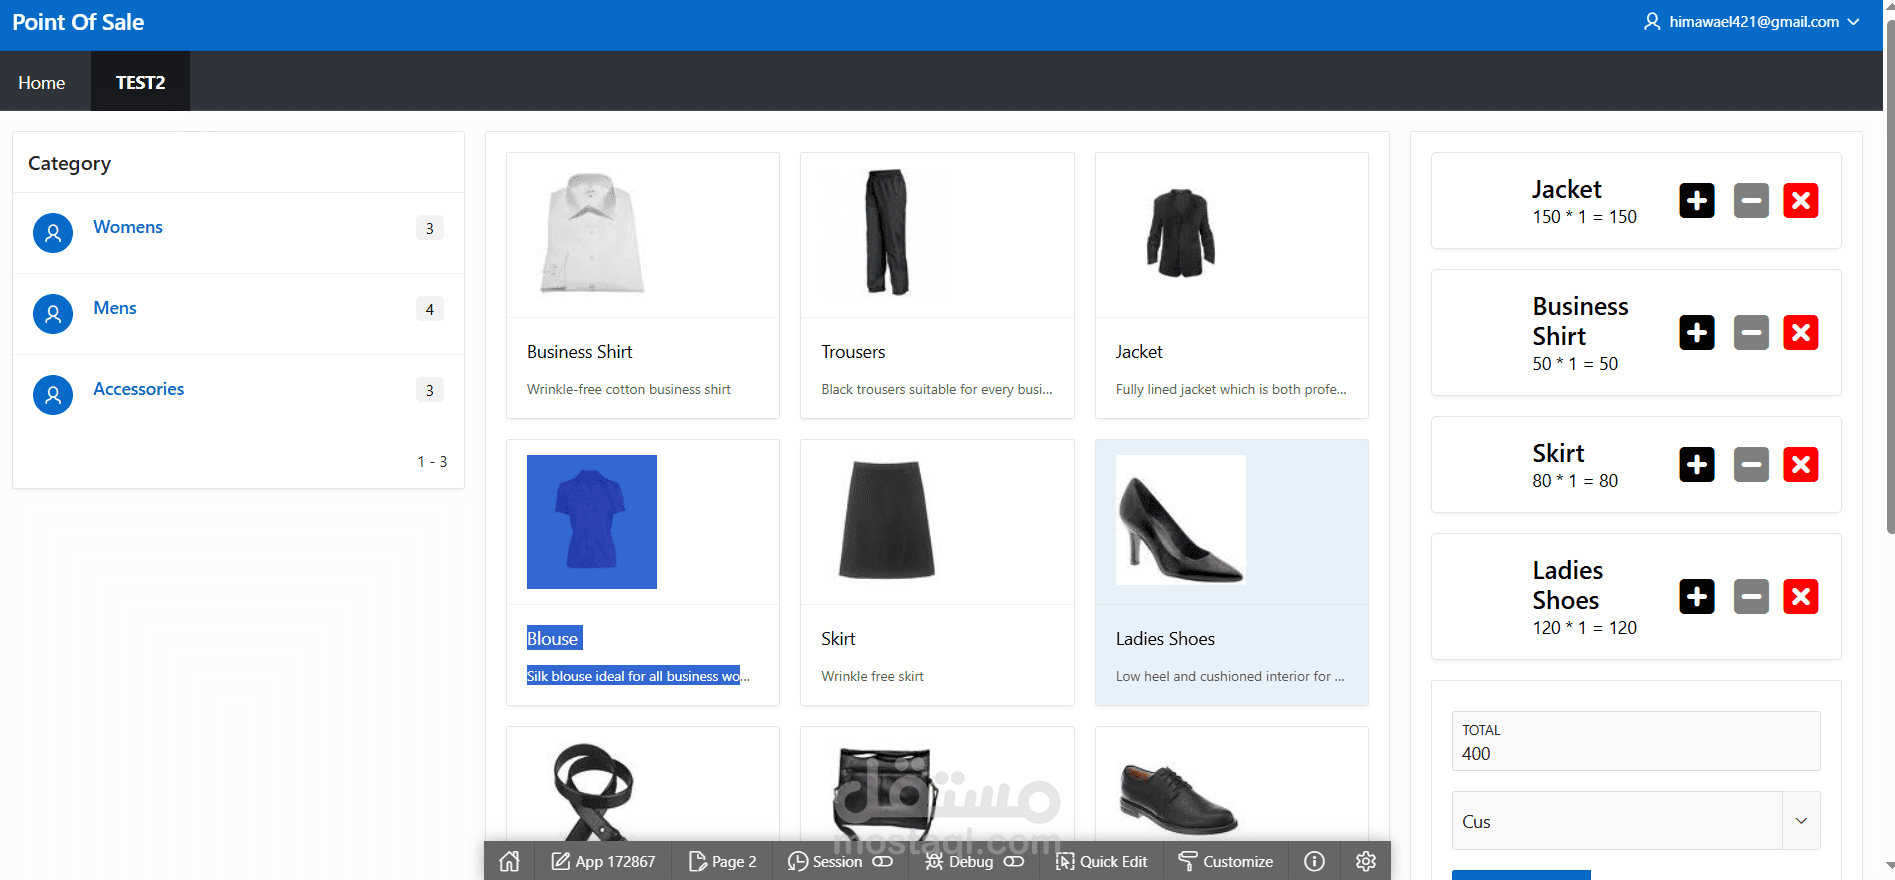Open App 172867 in developer toolbar
The height and width of the screenshot is (880, 1895).
tap(603, 861)
